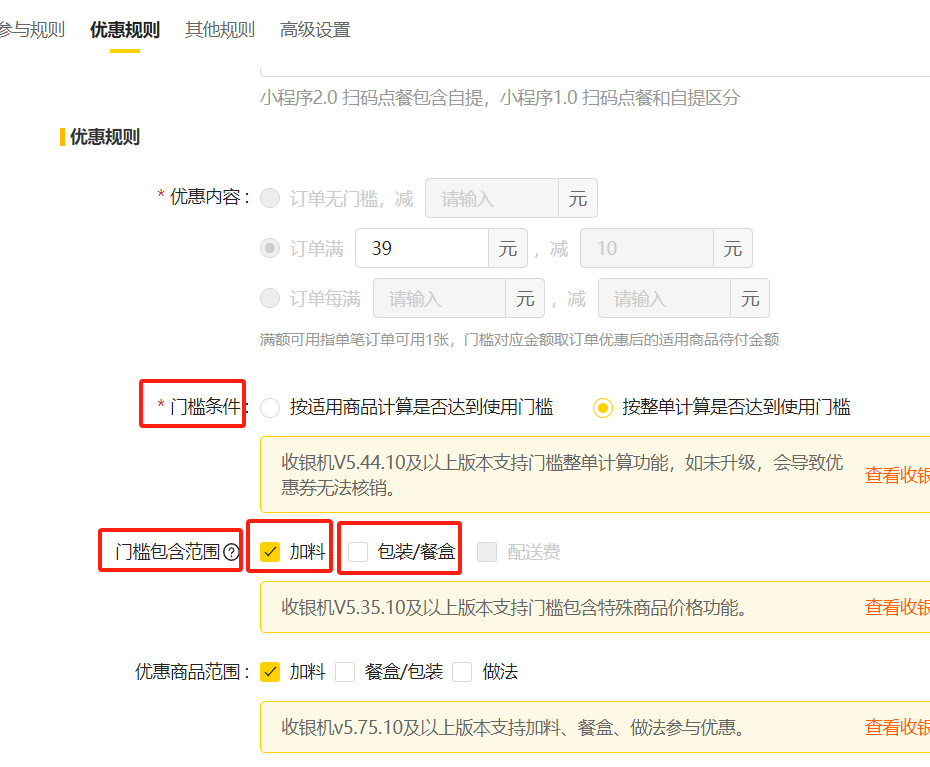Screen dimensions: 930x767
Task: Open 查看收银 link in V5.35.10 notice
Action: [896, 607]
